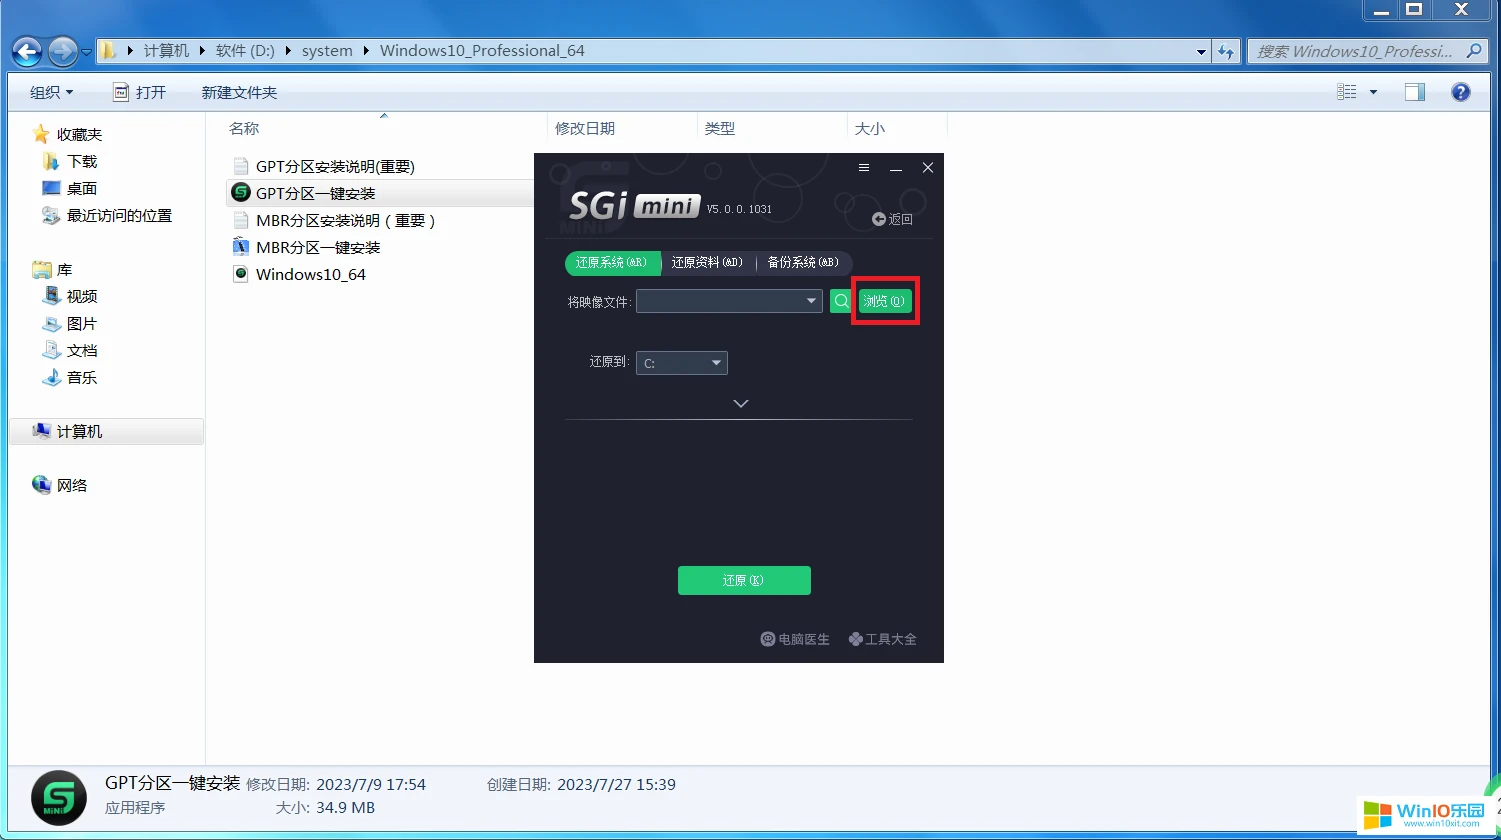Viewport: 1501px width, 840px height.
Task: Switch to the 备份系统 tab
Action: pos(804,263)
